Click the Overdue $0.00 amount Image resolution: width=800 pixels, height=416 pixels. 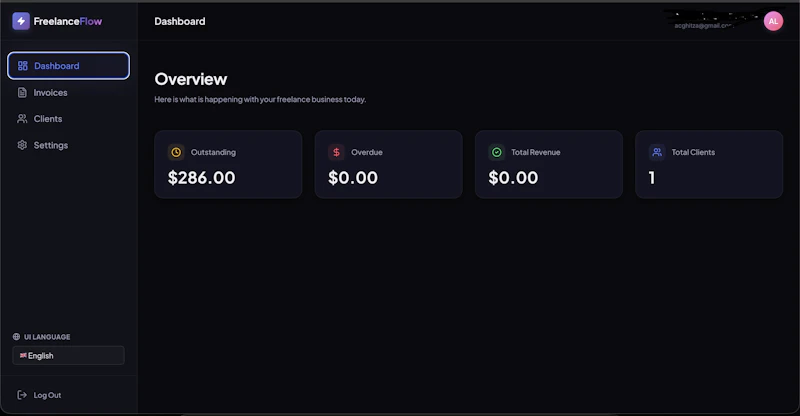click(x=353, y=178)
